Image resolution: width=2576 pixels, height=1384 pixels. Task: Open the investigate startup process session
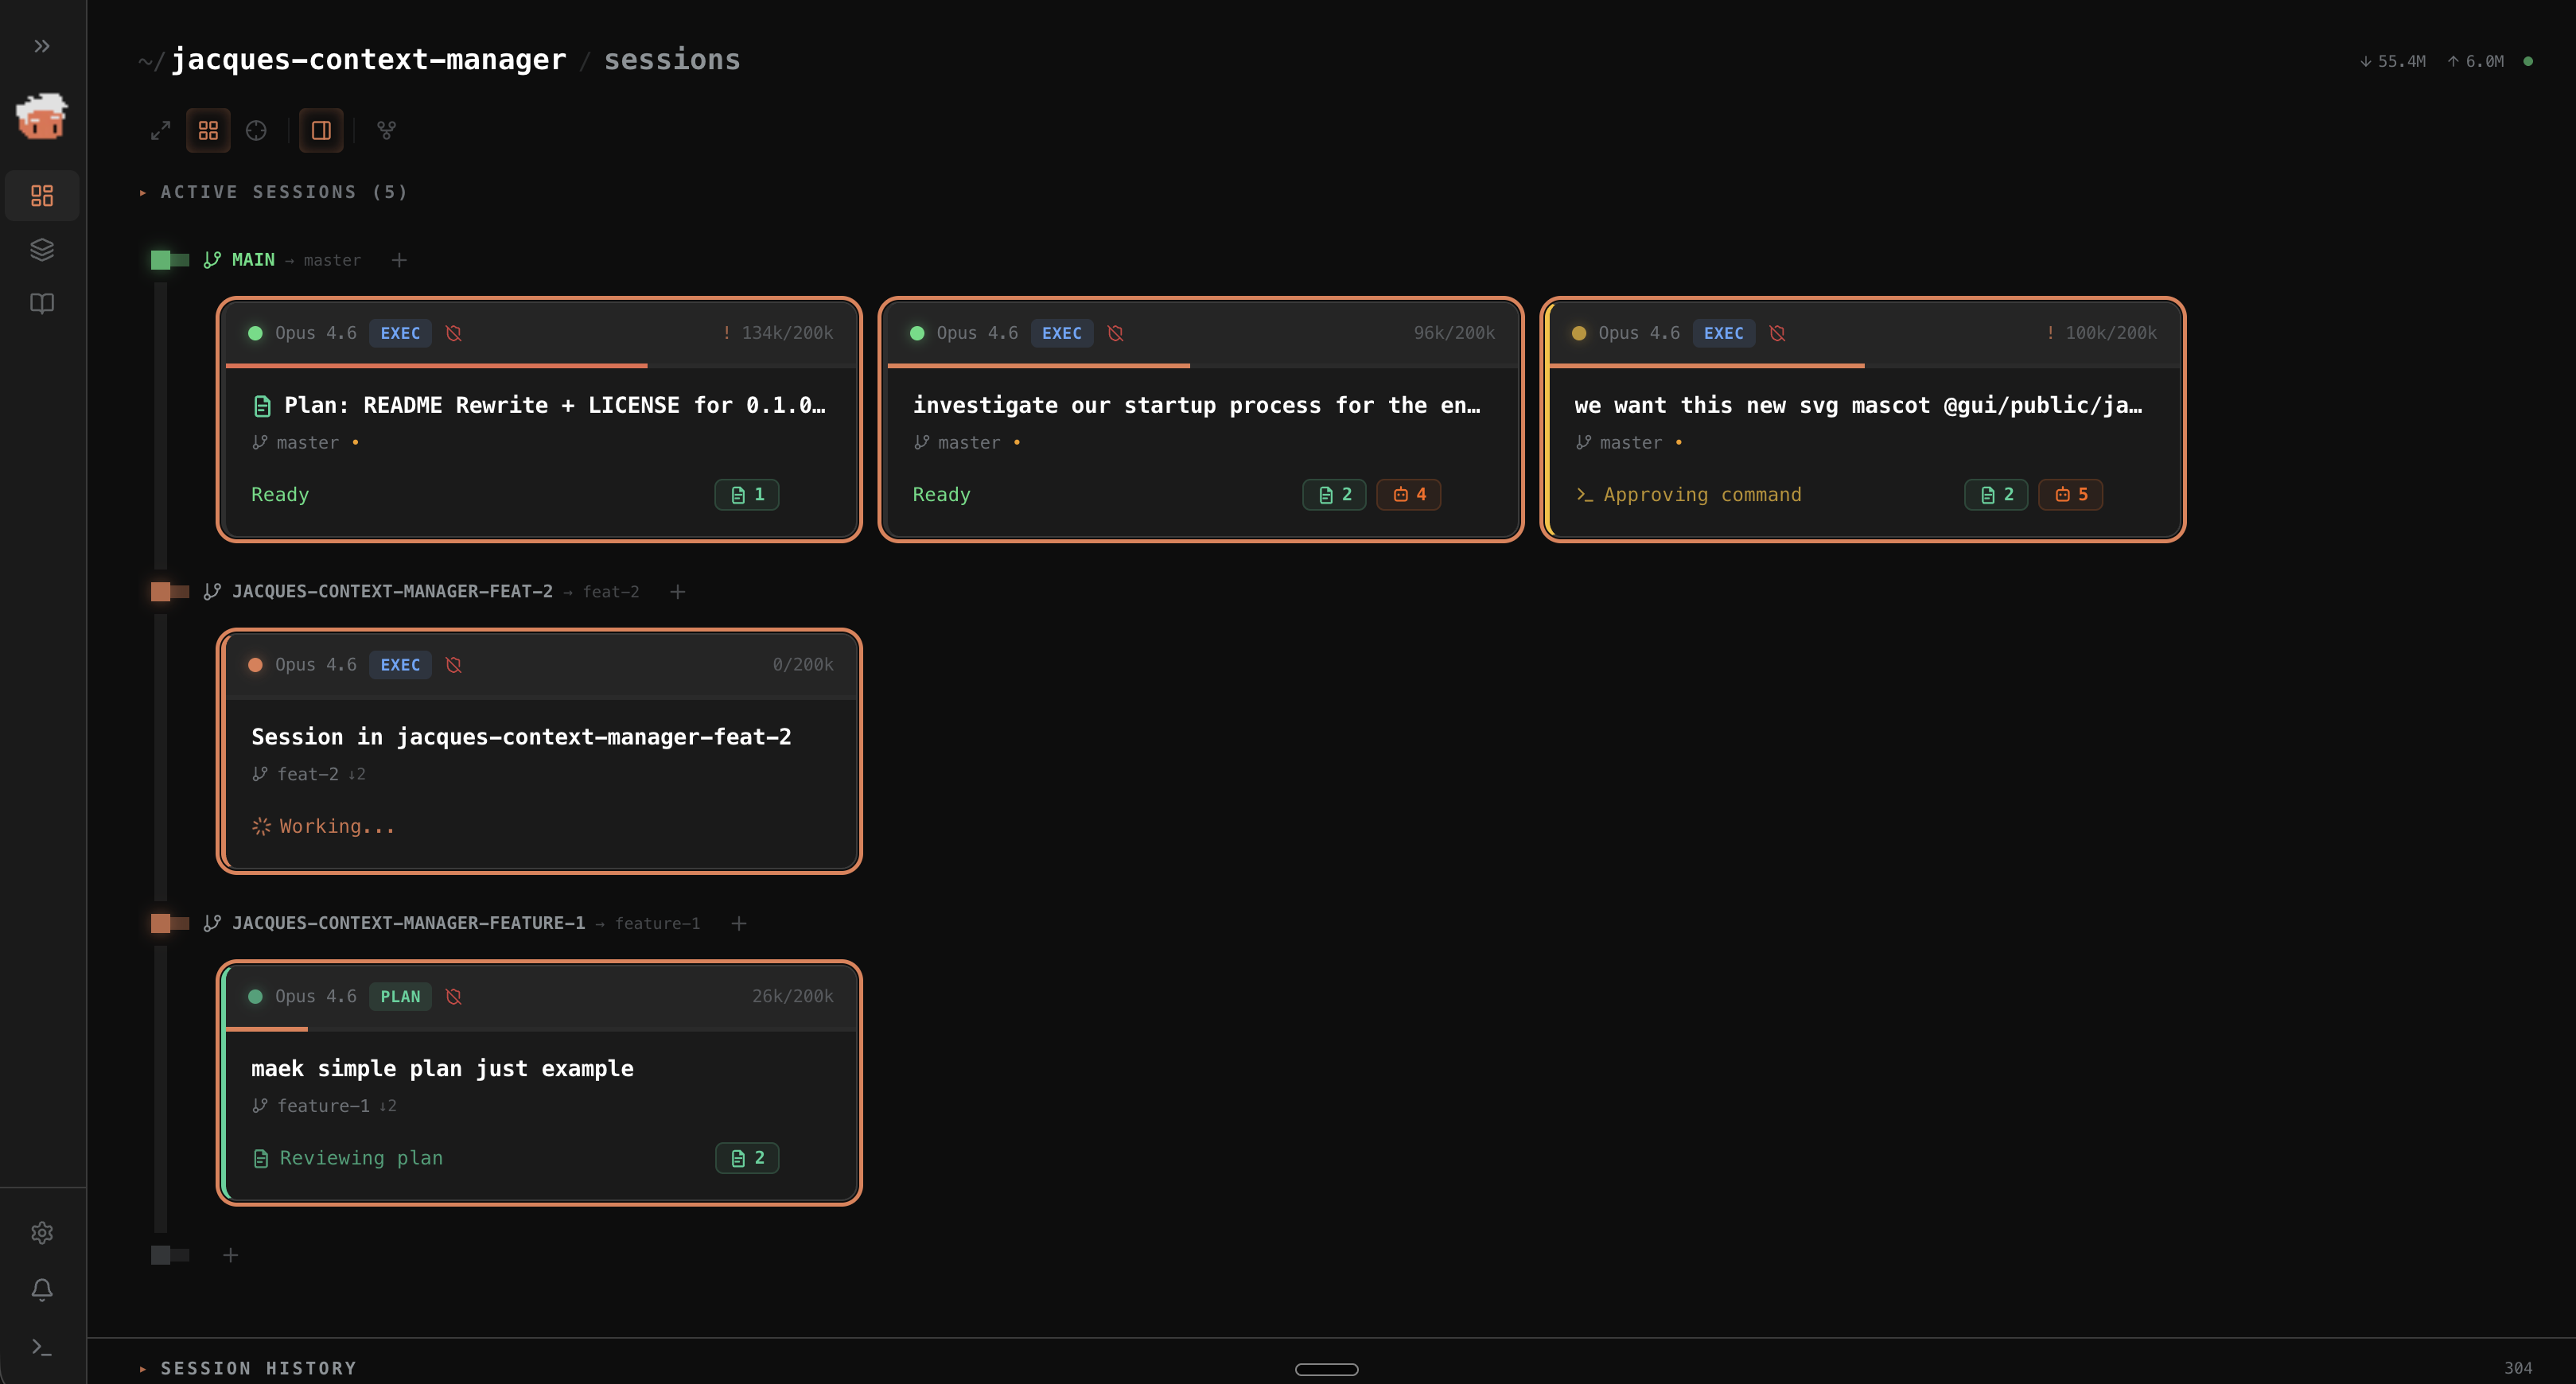(x=1197, y=405)
